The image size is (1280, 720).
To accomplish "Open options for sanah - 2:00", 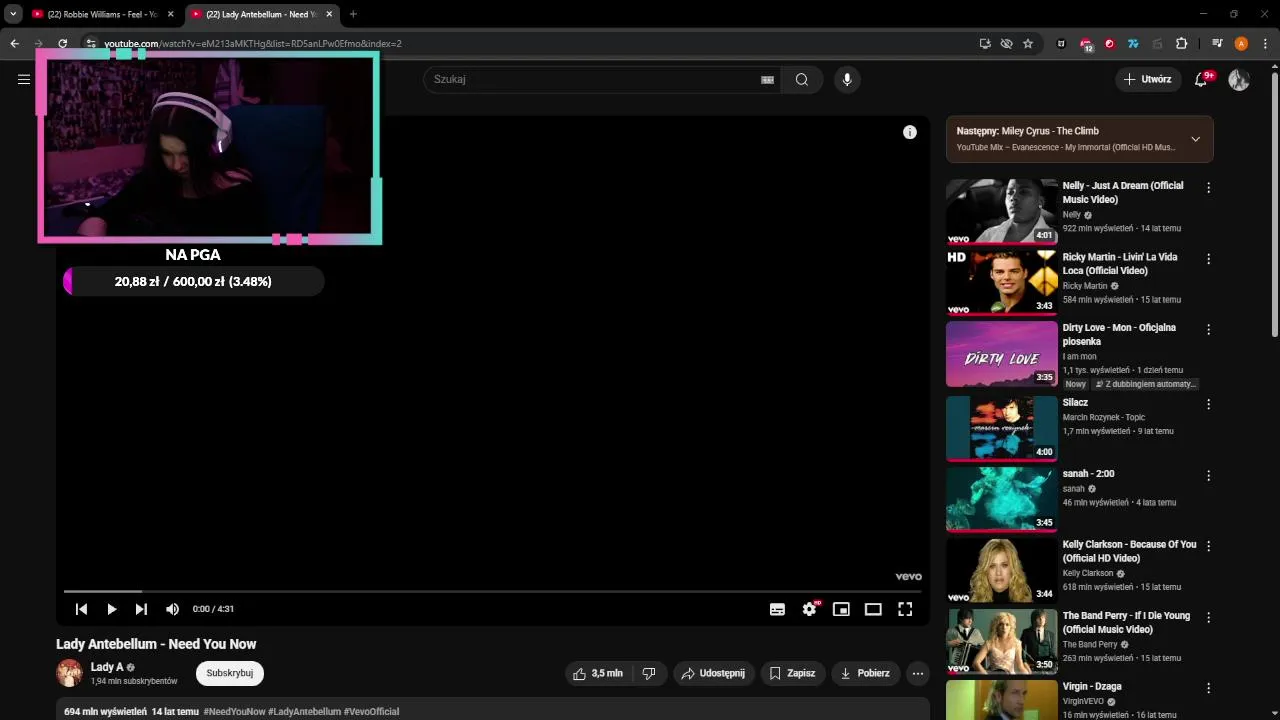I will pyautogui.click(x=1208, y=476).
